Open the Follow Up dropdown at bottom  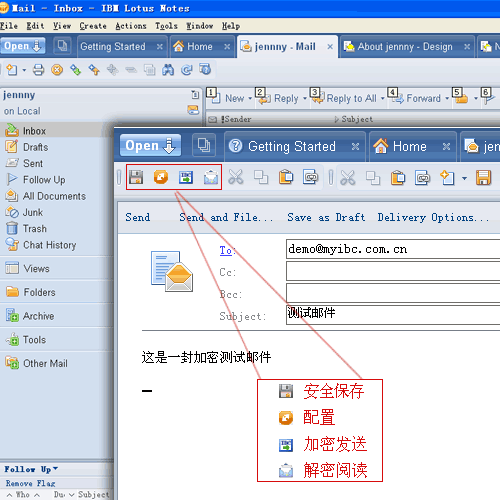(31, 469)
